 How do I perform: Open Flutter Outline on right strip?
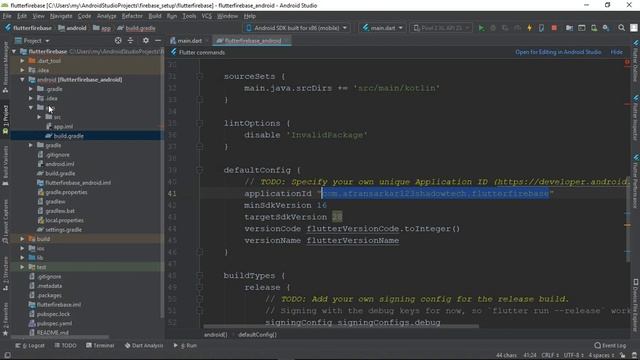click(636, 60)
